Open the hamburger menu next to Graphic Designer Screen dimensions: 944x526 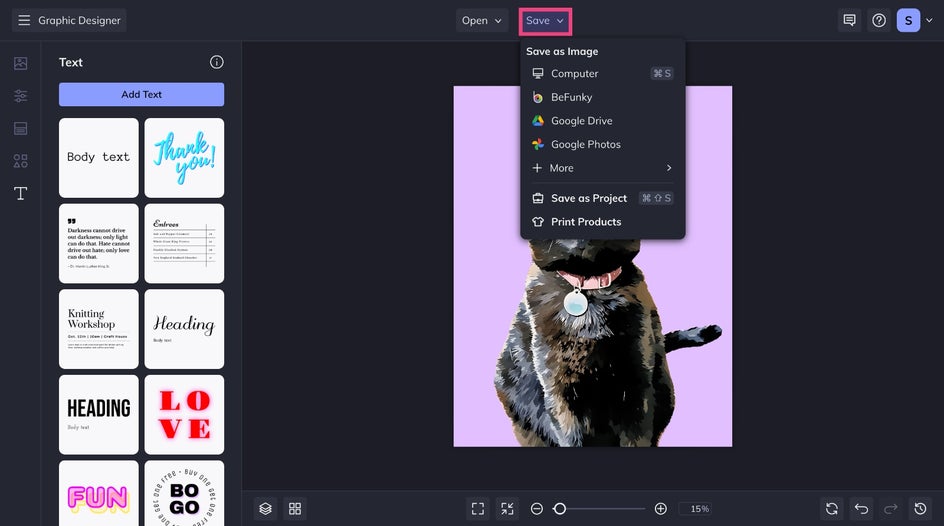[23, 20]
